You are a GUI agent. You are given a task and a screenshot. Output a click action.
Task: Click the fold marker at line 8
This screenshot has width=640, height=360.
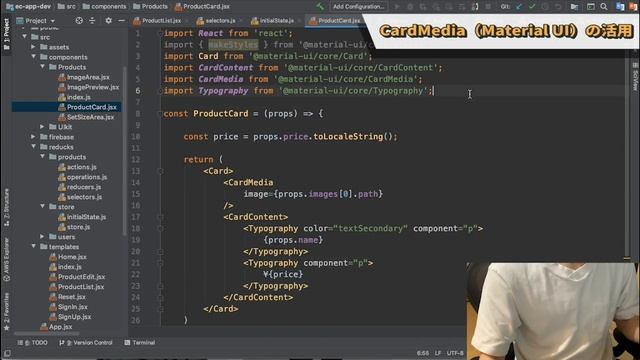point(160,114)
